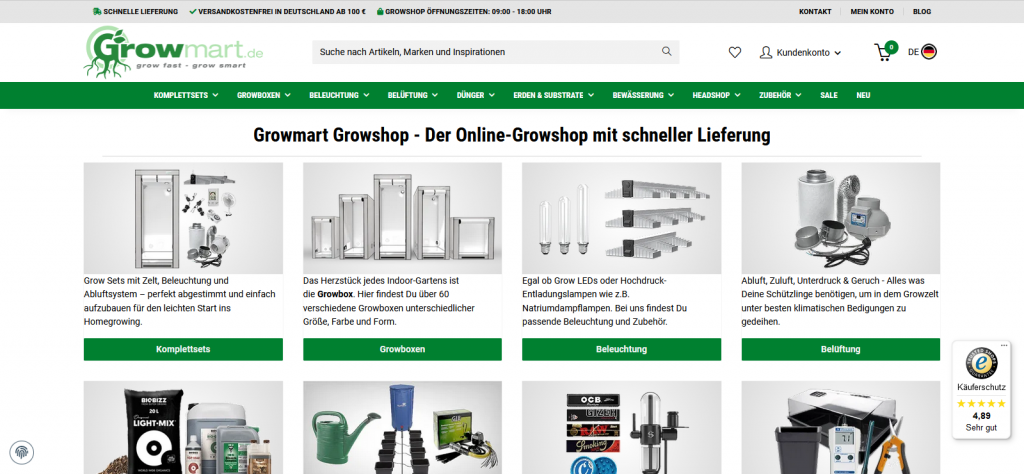Screen dimensions: 1024x474
Task: Open the Trusted Shops Käuferschutz badge
Action: (x=981, y=390)
